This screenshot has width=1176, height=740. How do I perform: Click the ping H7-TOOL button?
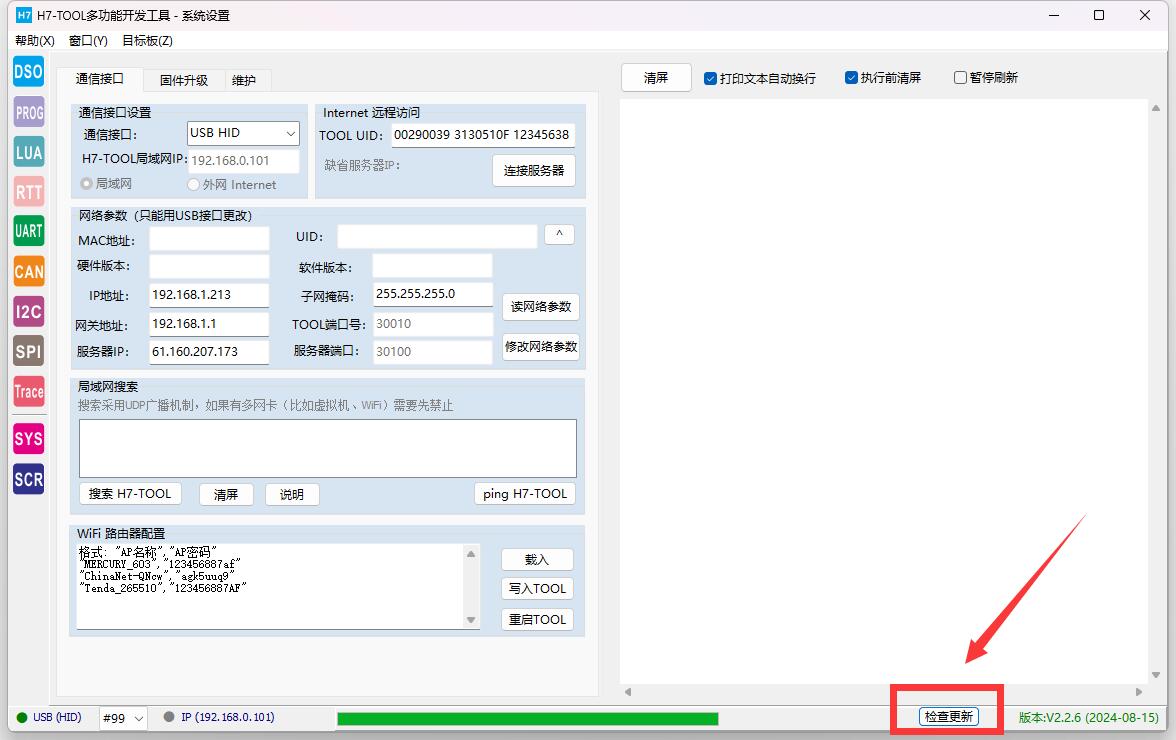click(525, 493)
